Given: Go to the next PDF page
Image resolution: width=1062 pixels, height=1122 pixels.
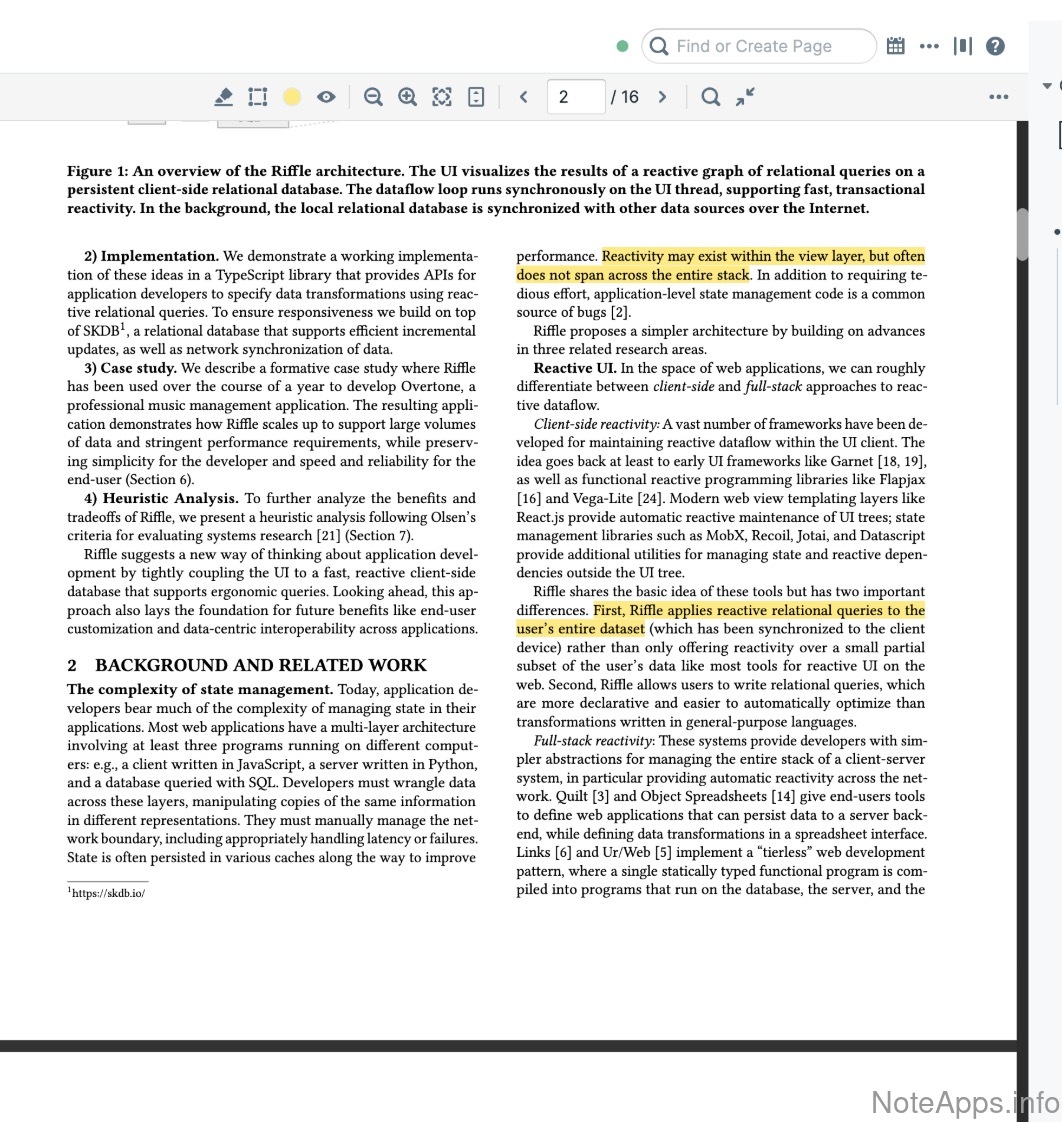Looking at the screenshot, I should [662, 97].
